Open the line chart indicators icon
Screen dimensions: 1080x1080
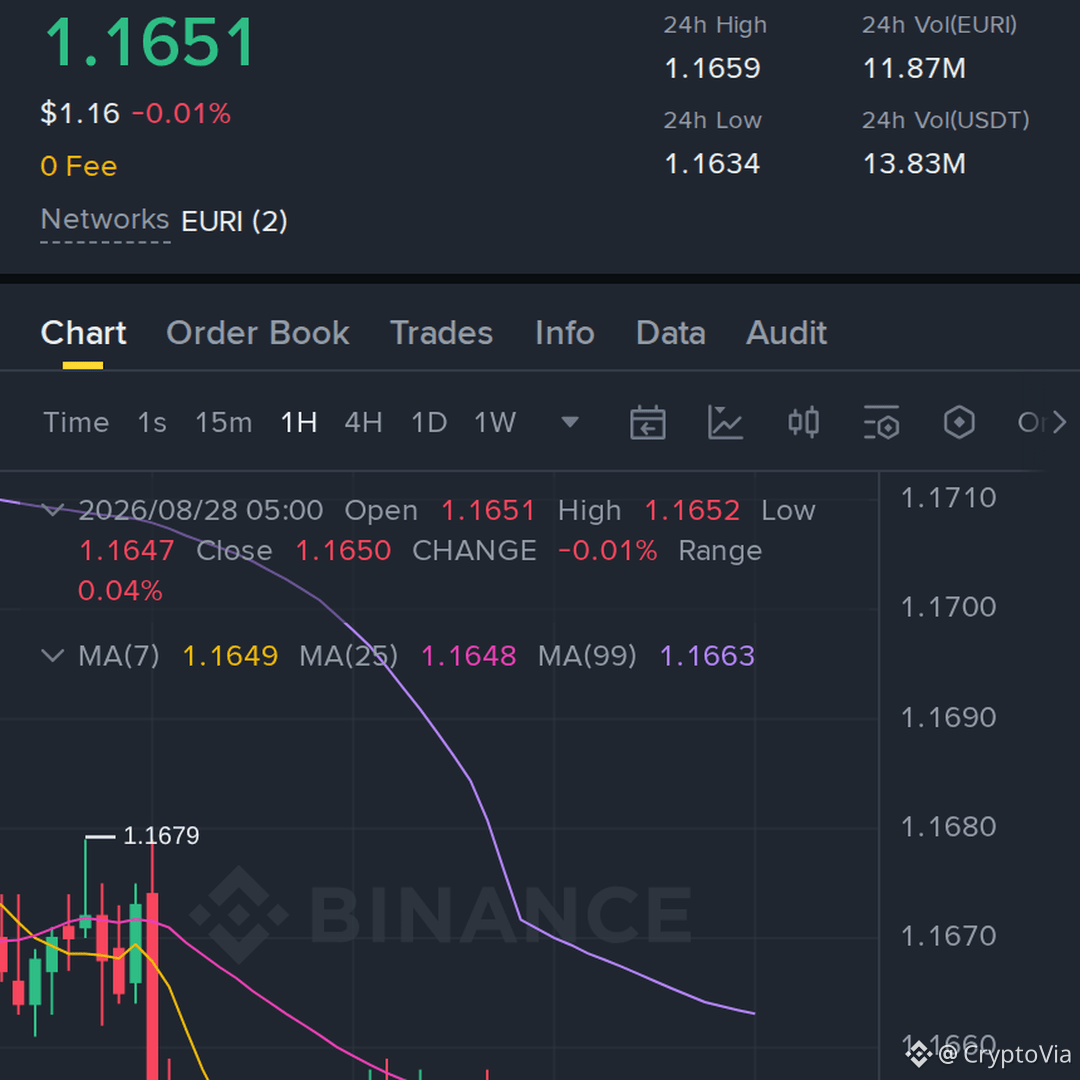pos(725,422)
